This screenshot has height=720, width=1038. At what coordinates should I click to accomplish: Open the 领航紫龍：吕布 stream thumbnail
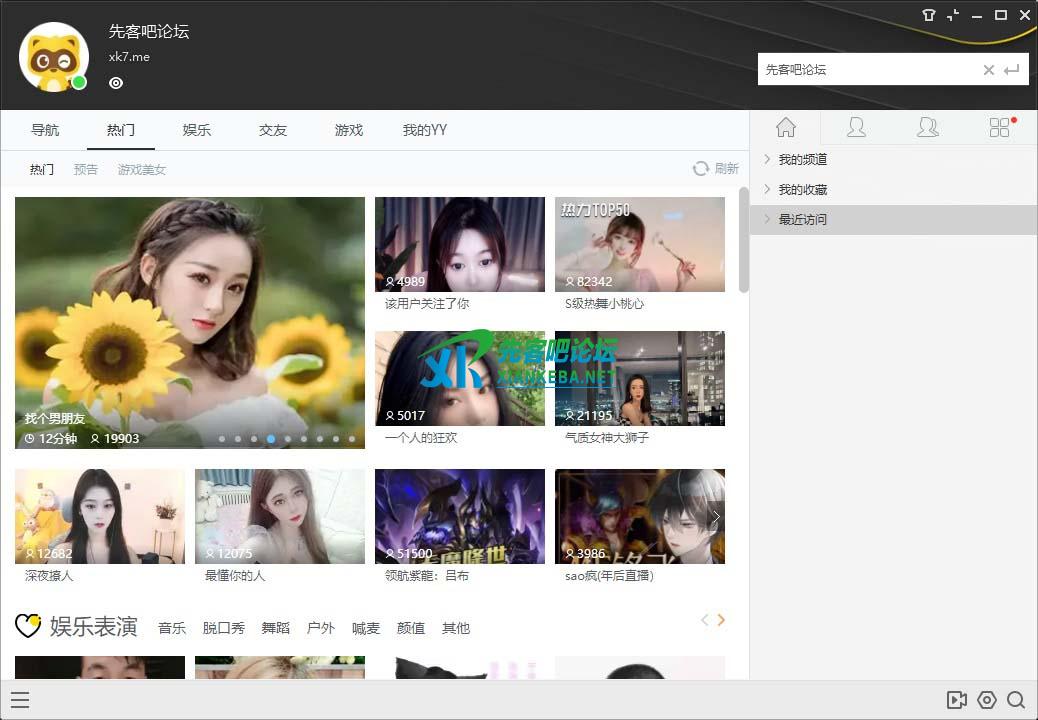(x=460, y=516)
